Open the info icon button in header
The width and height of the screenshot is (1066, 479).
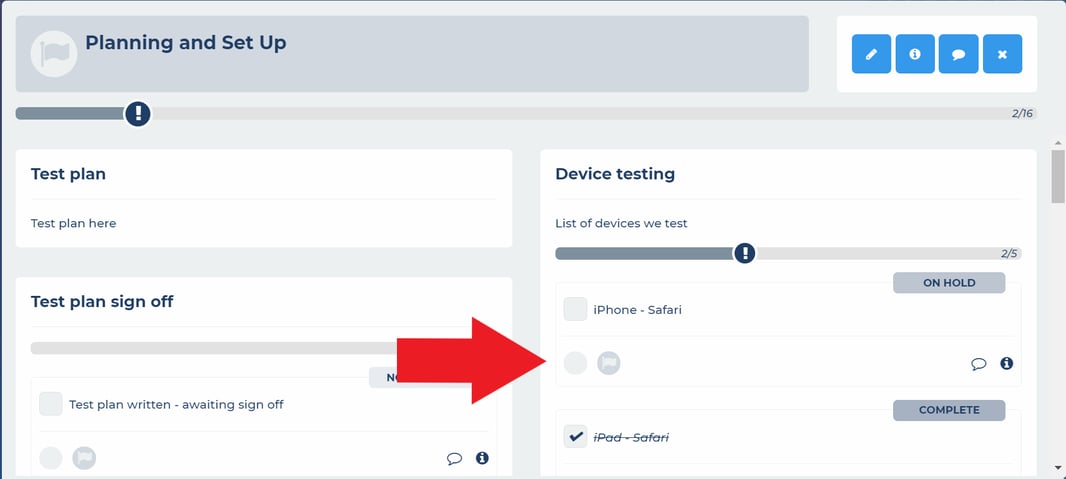pos(915,54)
